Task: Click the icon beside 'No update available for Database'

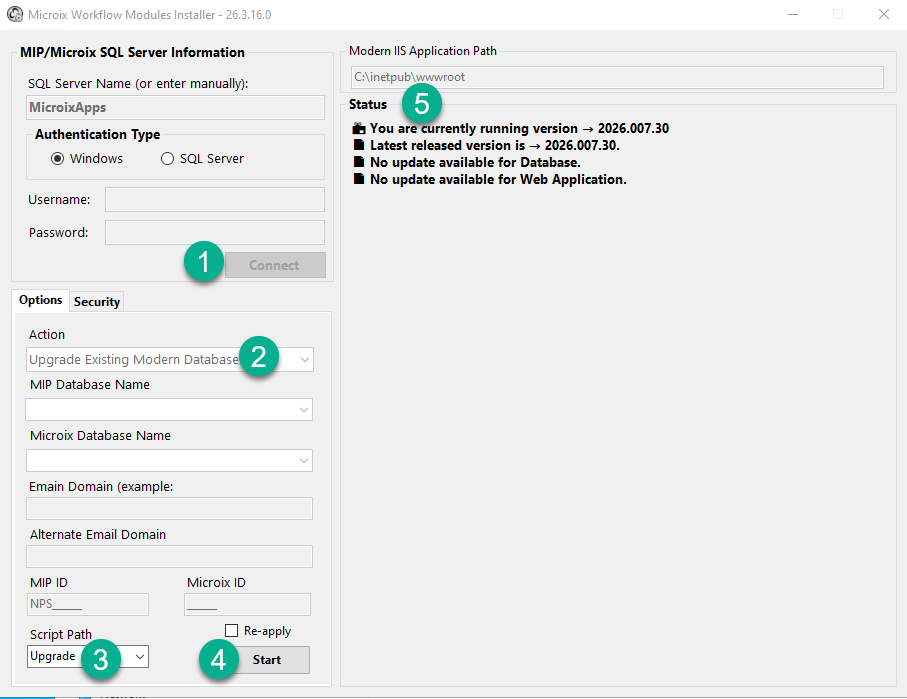Action: tap(359, 162)
